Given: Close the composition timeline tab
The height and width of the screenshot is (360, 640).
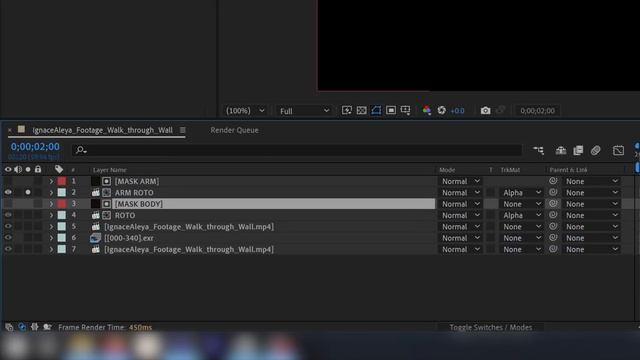Looking at the screenshot, I should (x=9, y=130).
